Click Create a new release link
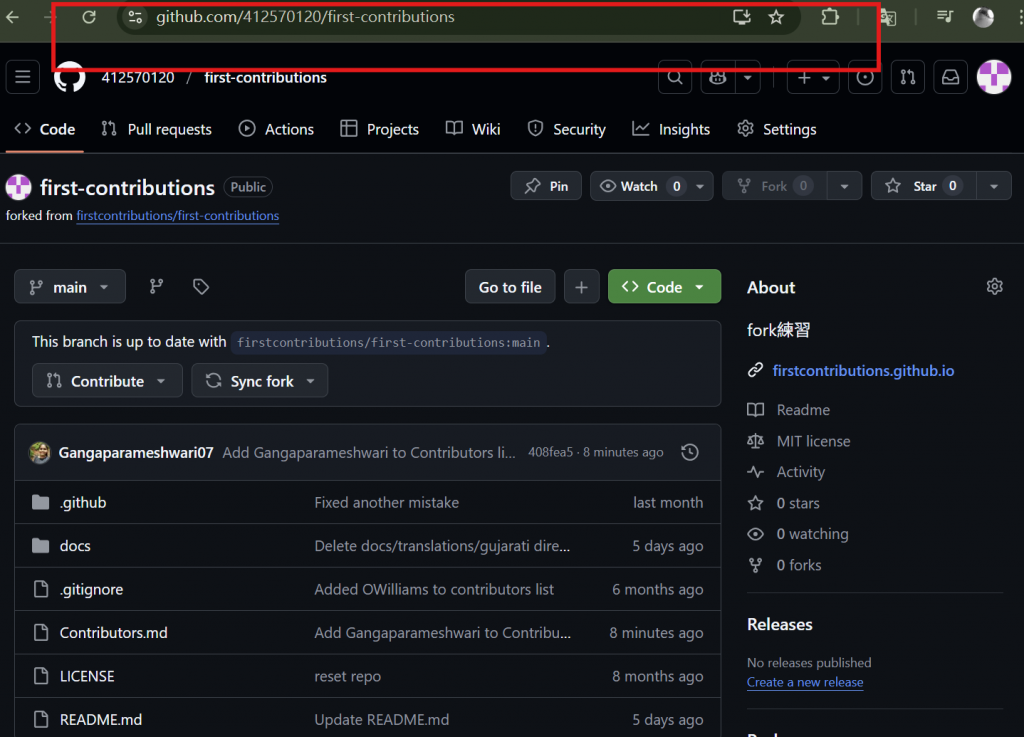Viewport: 1024px width, 737px height. [x=805, y=682]
